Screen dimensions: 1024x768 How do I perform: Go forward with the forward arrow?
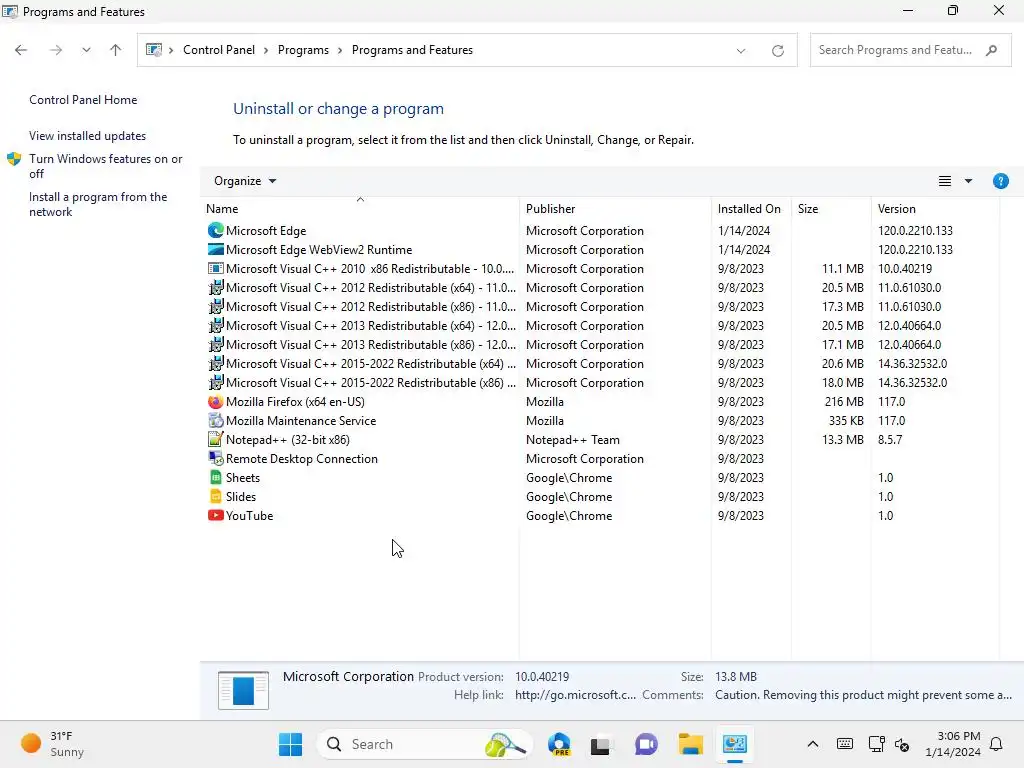[x=56, y=50]
